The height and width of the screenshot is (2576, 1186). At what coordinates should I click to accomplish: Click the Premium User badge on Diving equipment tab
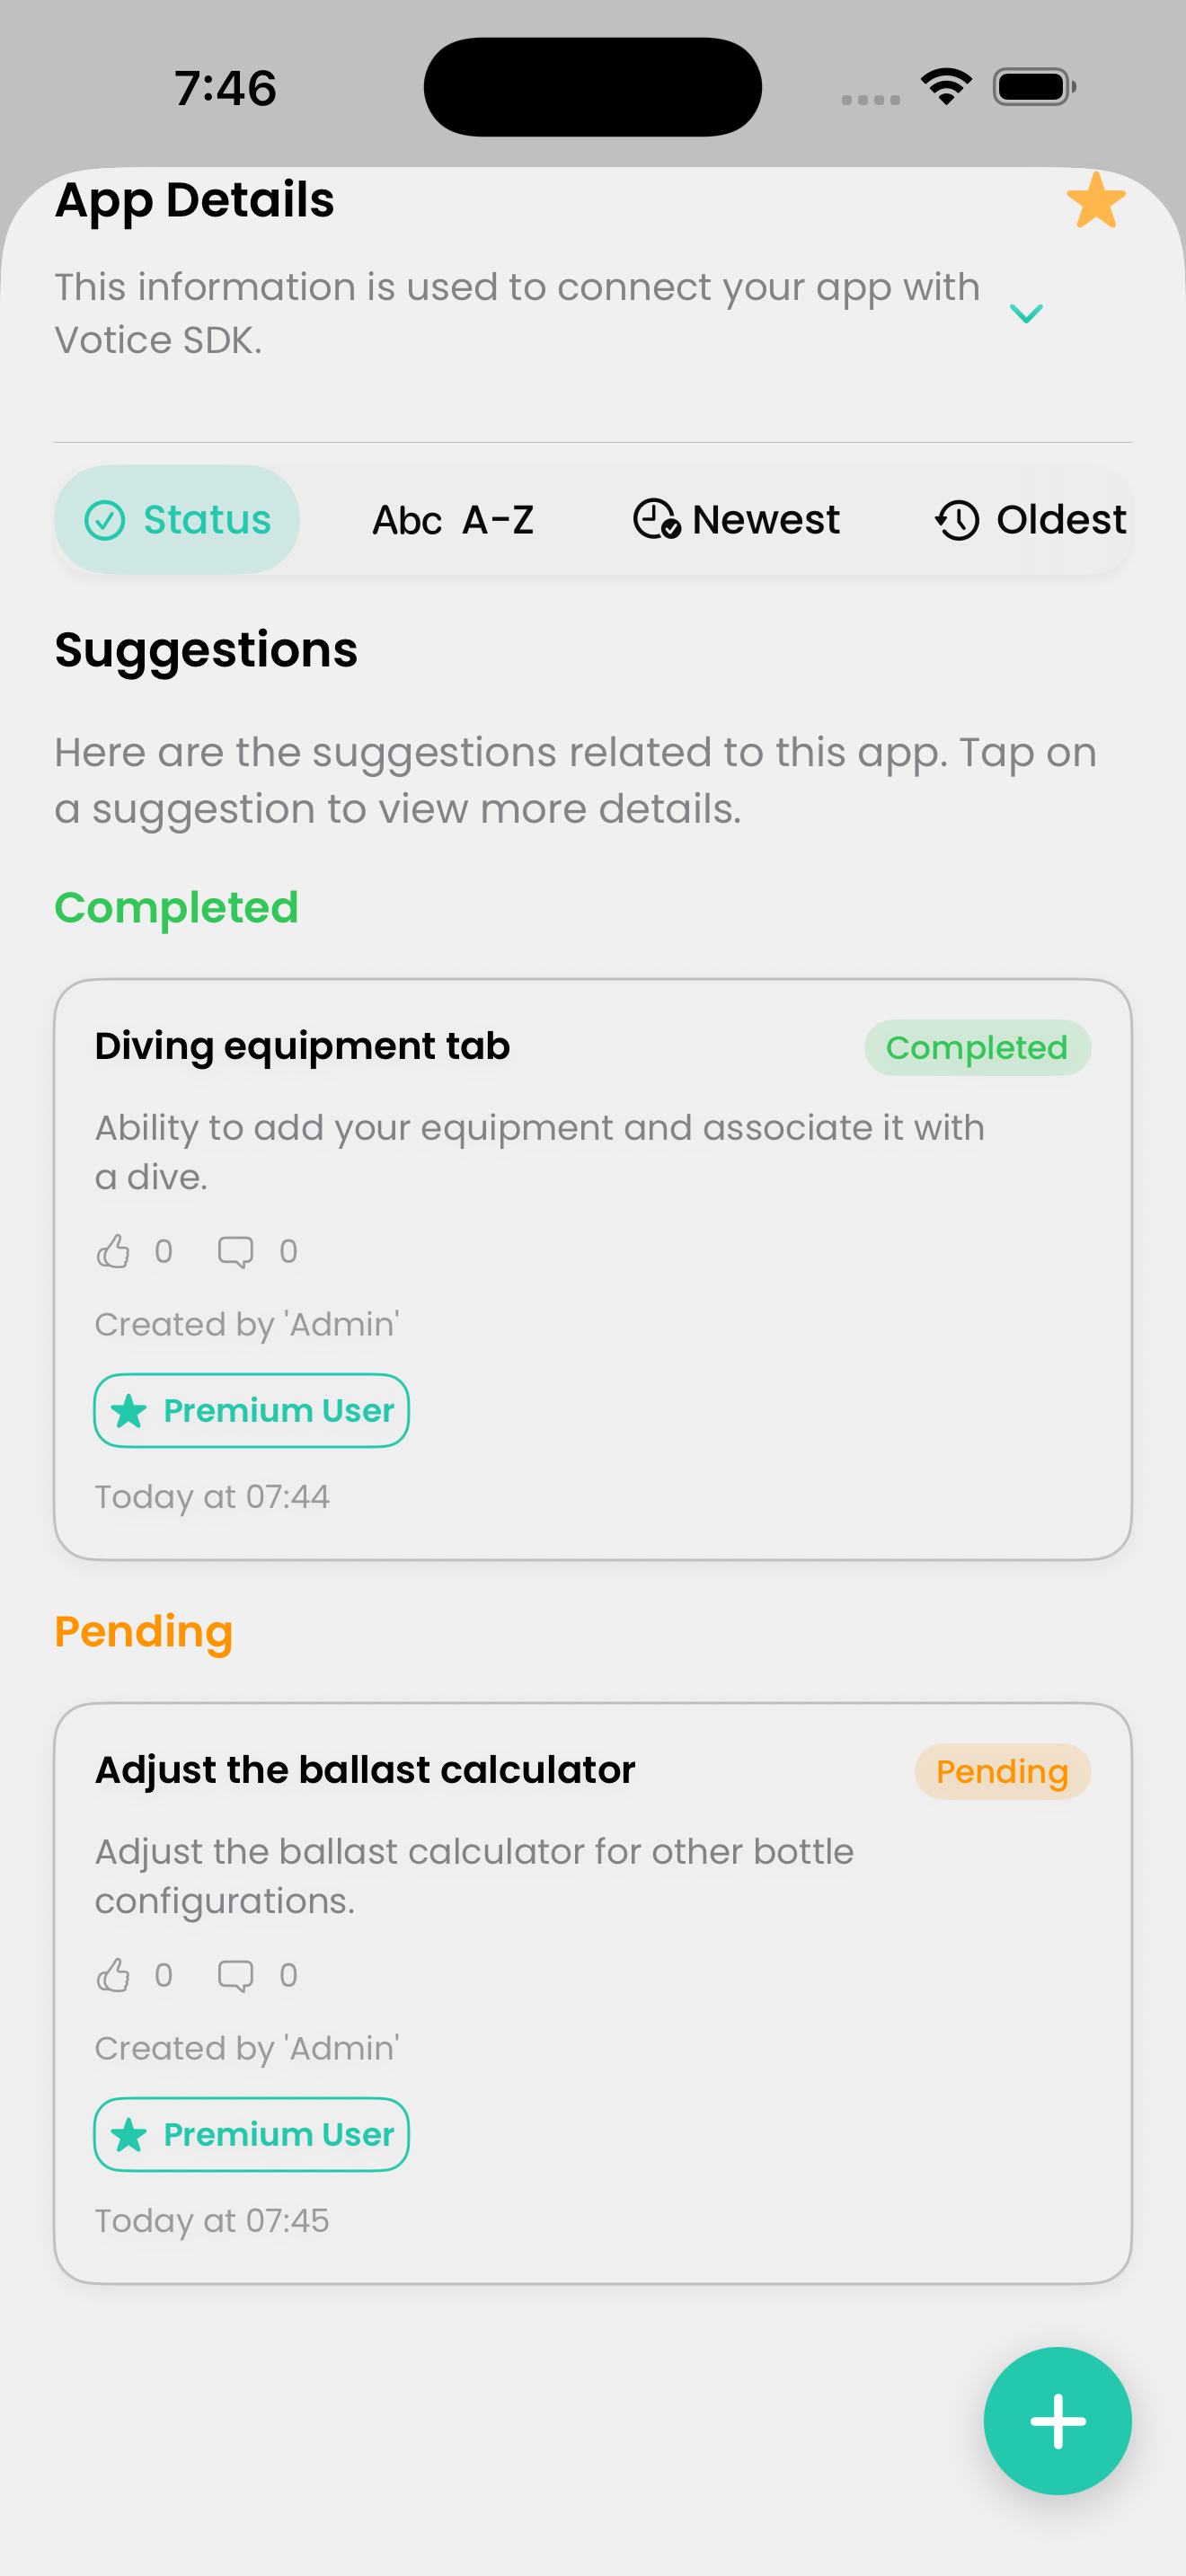250,1410
